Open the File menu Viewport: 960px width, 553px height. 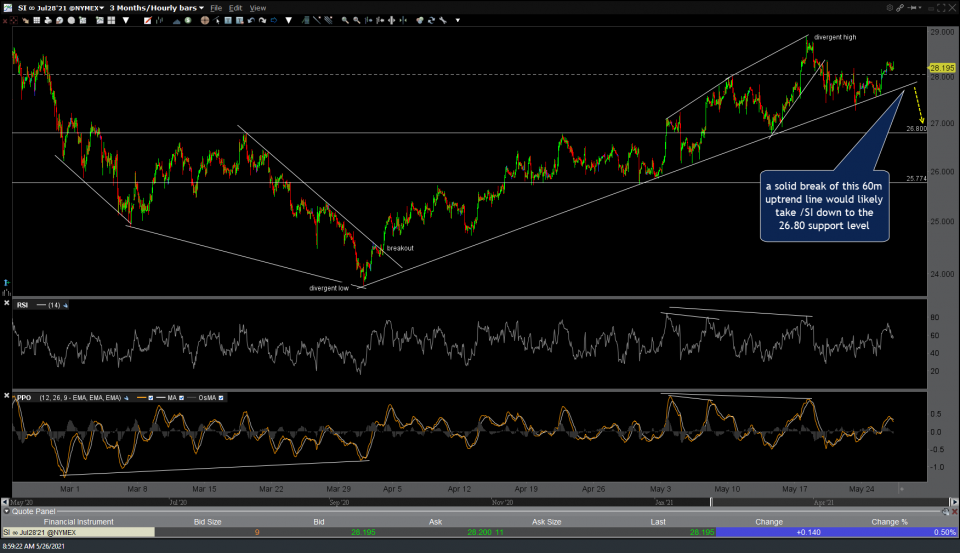[x=215, y=7]
